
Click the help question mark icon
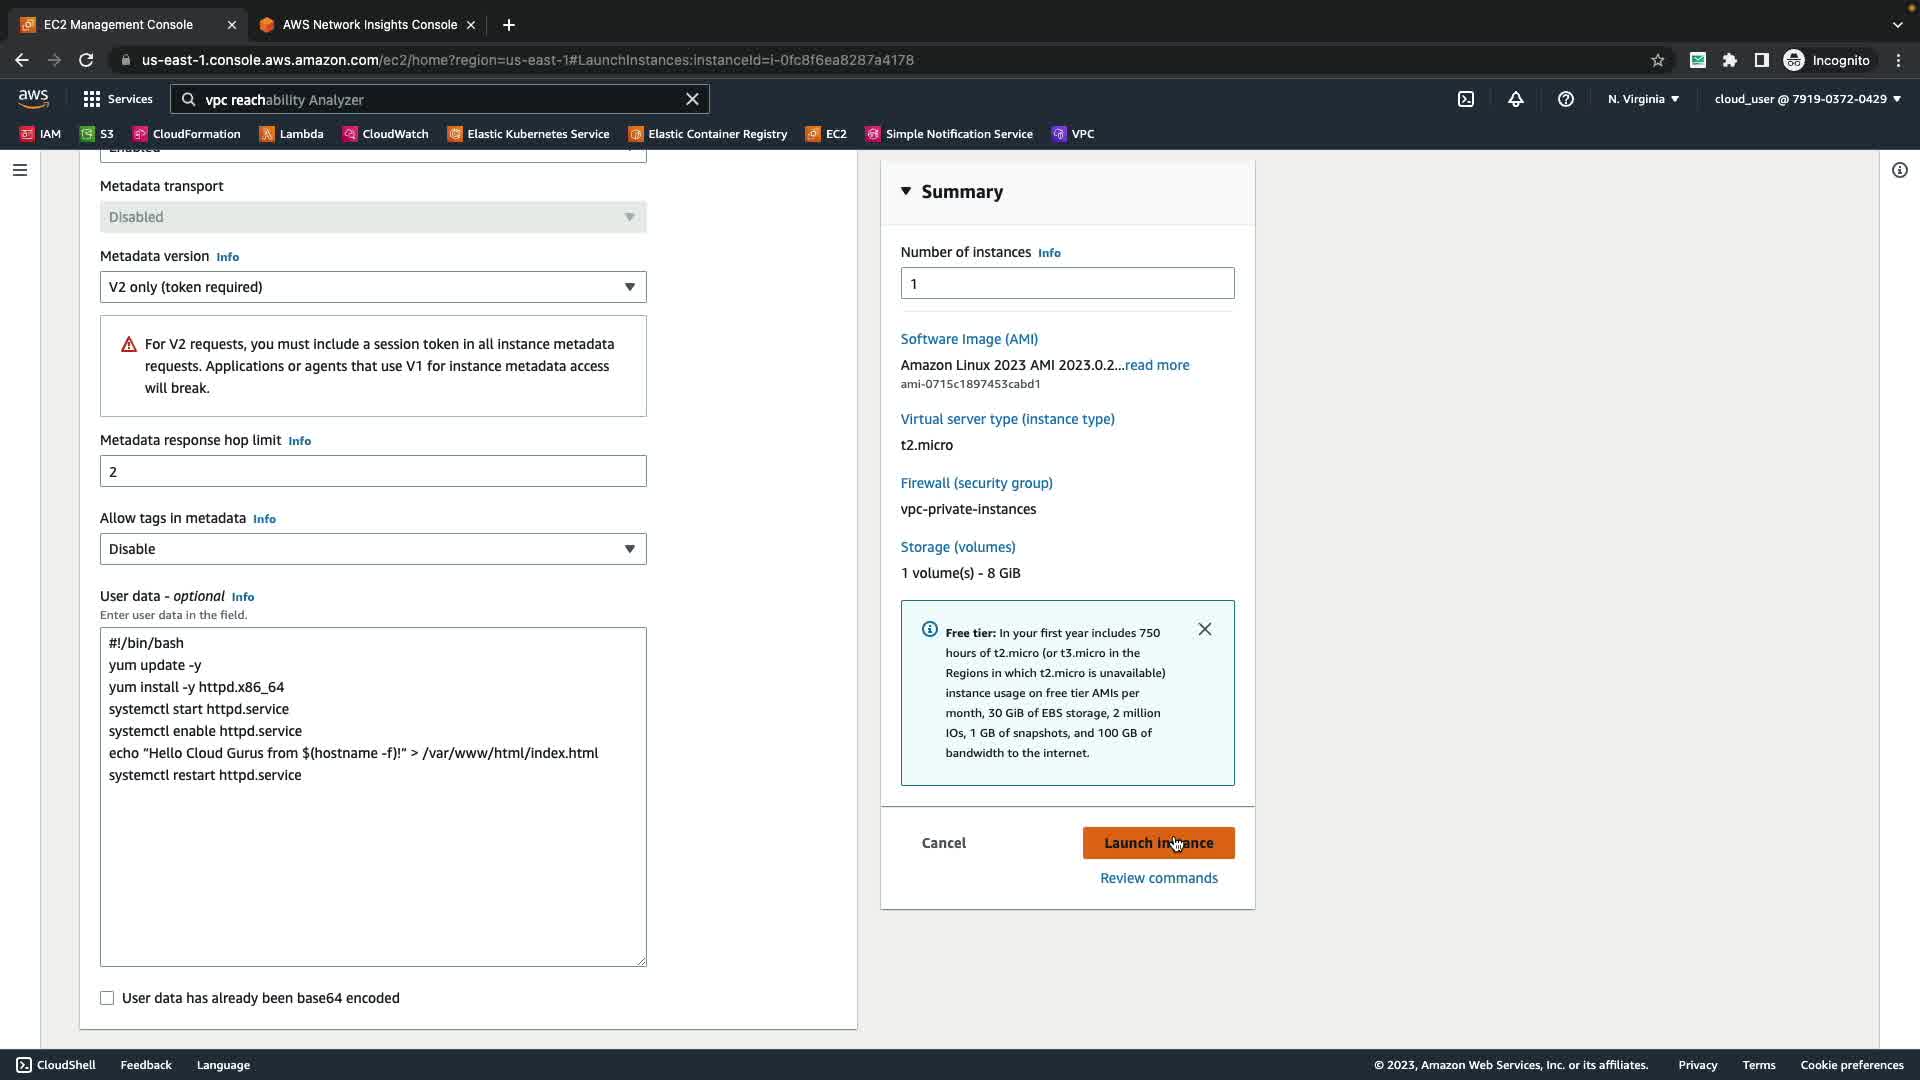tap(1565, 99)
